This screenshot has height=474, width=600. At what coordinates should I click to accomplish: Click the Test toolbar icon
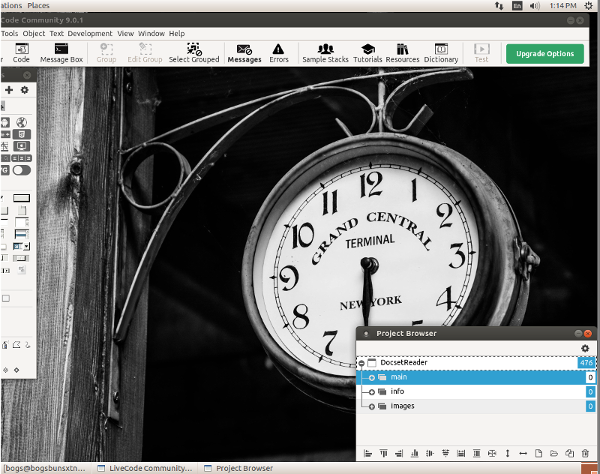[x=481, y=53]
